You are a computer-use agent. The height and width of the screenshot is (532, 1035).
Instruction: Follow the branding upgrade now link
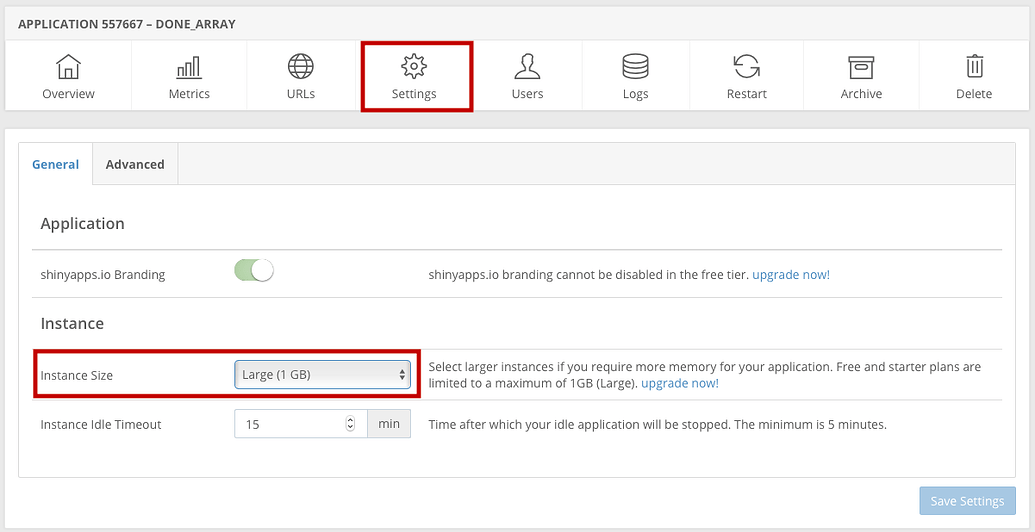click(x=791, y=275)
